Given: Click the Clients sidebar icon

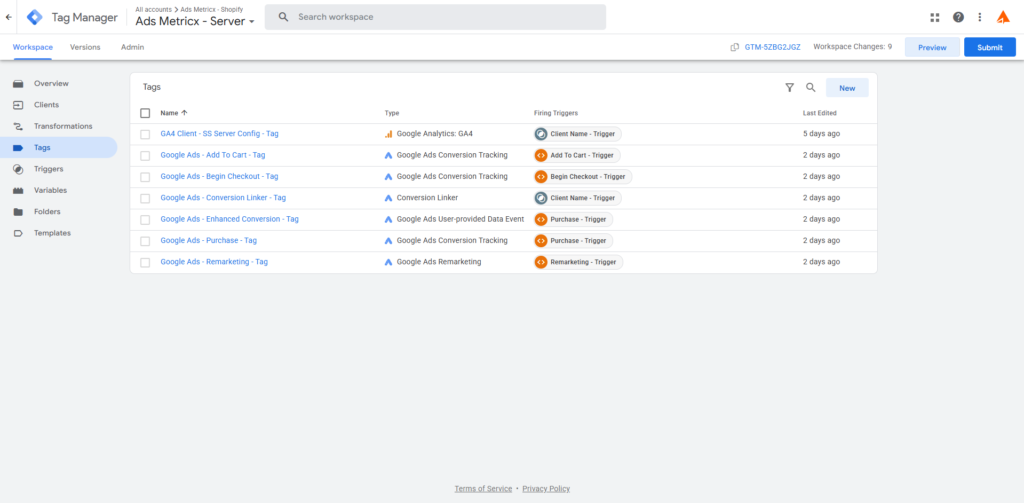Looking at the screenshot, I should click(x=18, y=105).
